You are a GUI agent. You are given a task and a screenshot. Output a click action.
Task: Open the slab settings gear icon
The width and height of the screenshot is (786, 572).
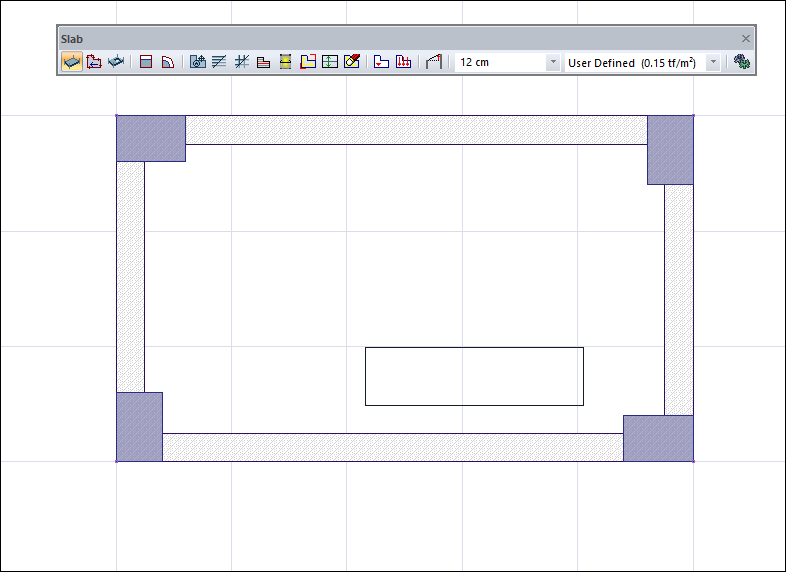(x=741, y=62)
